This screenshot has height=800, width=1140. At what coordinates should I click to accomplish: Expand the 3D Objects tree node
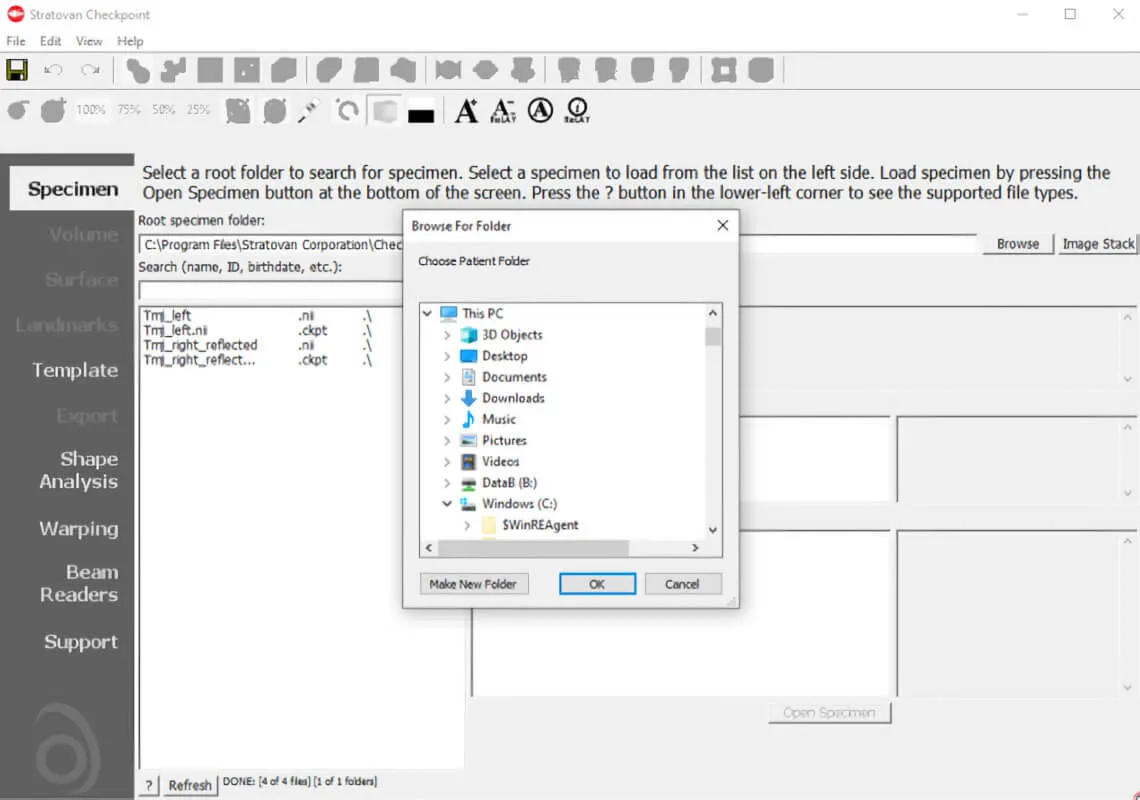[x=447, y=335]
